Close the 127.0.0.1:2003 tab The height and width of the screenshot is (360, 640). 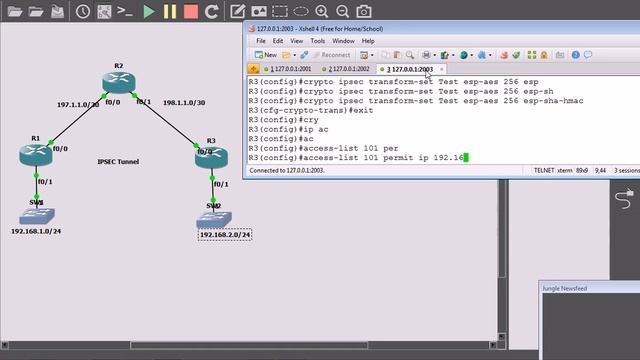pos(441,69)
